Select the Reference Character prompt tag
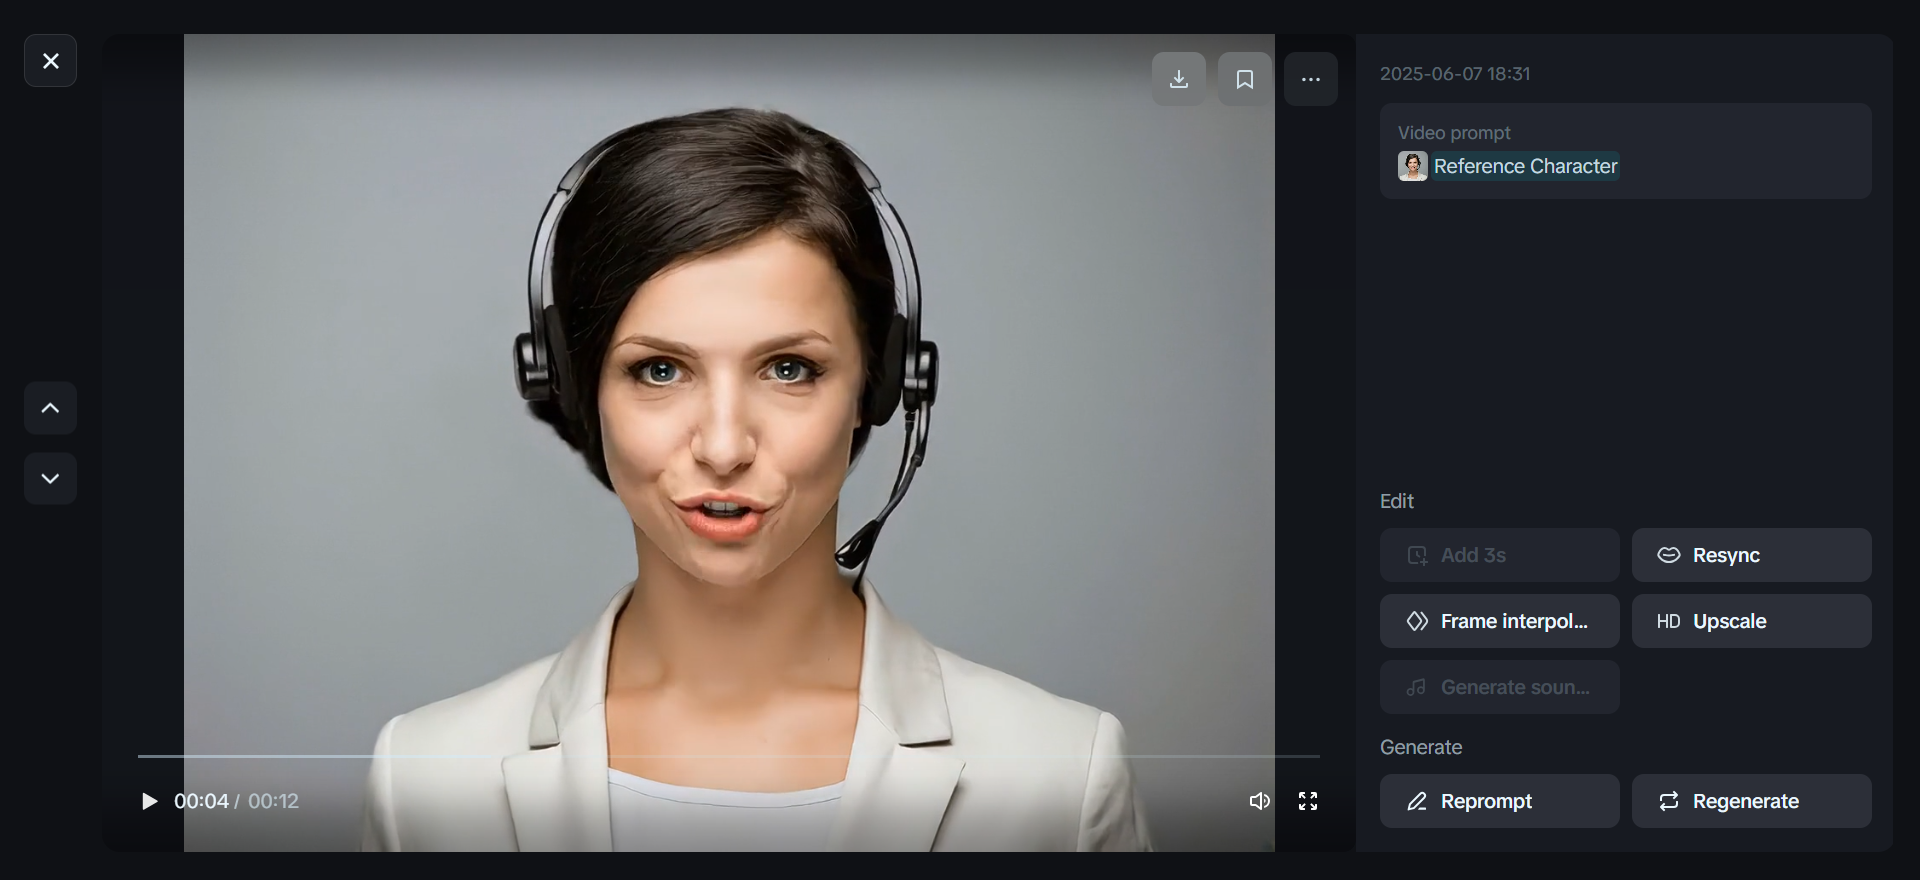Image resolution: width=1920 pixels, height=880 pixels. coord(1525,166)
